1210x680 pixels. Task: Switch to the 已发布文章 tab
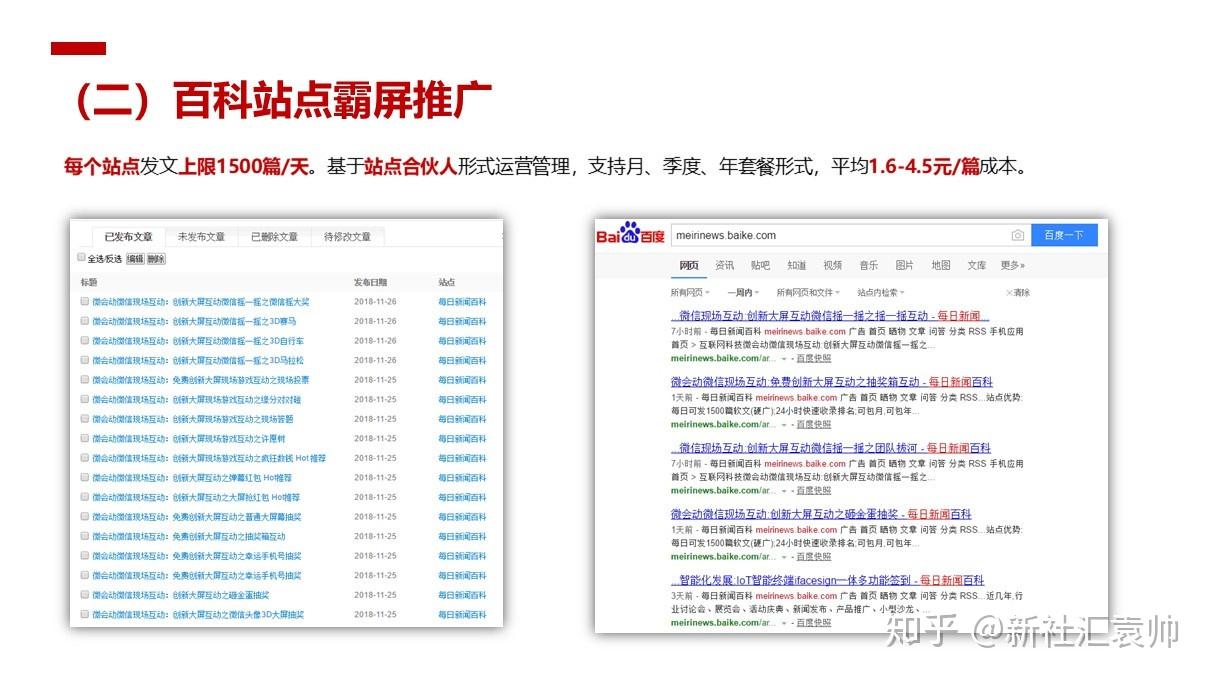(128, 237)
